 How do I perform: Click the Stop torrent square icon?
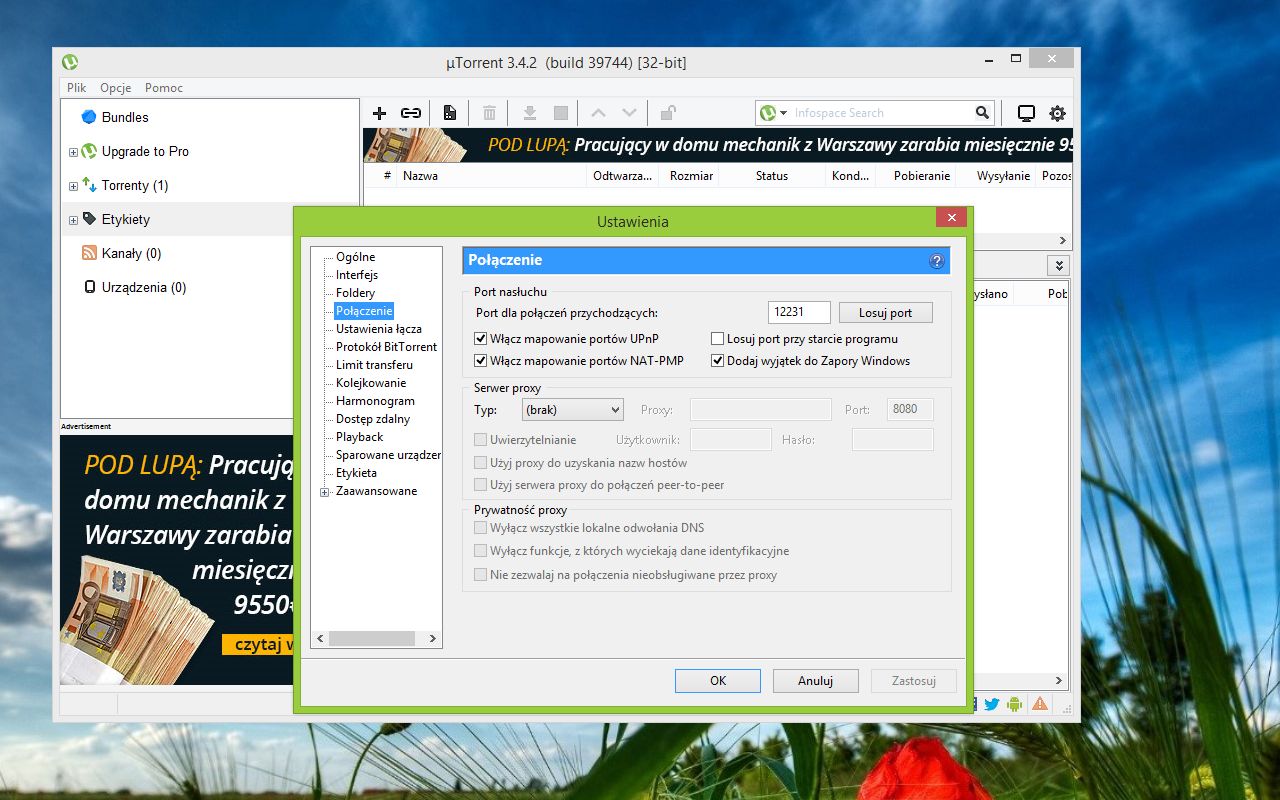click(x=561, y=113)
